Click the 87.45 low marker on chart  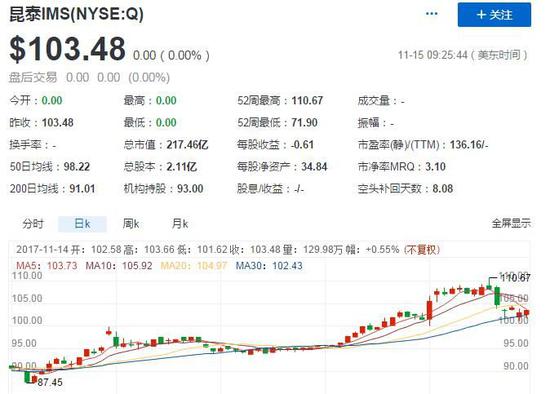50,382
